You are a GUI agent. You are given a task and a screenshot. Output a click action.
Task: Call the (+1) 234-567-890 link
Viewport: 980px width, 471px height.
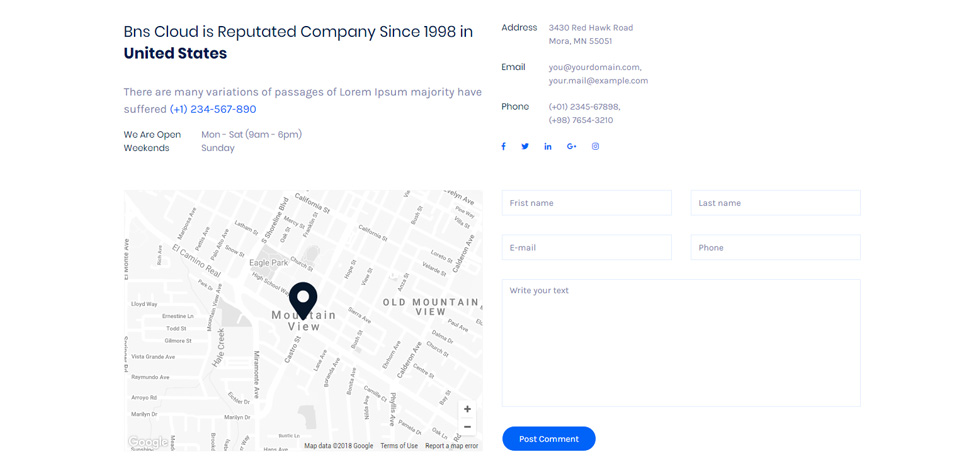(x=213, y=109)
